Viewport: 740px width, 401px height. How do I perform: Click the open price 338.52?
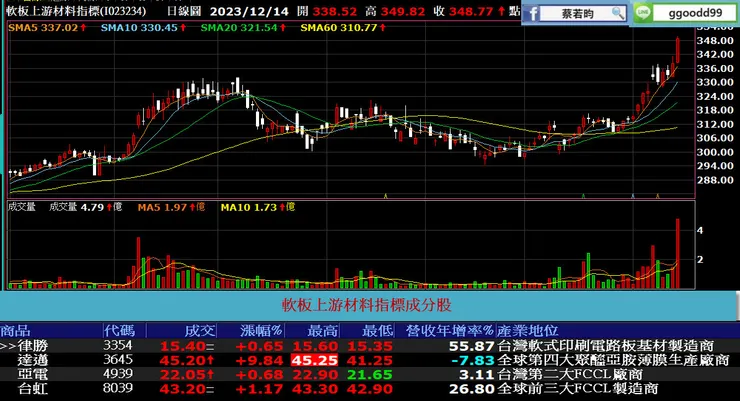pyautogui.click(x=335, y=11)
